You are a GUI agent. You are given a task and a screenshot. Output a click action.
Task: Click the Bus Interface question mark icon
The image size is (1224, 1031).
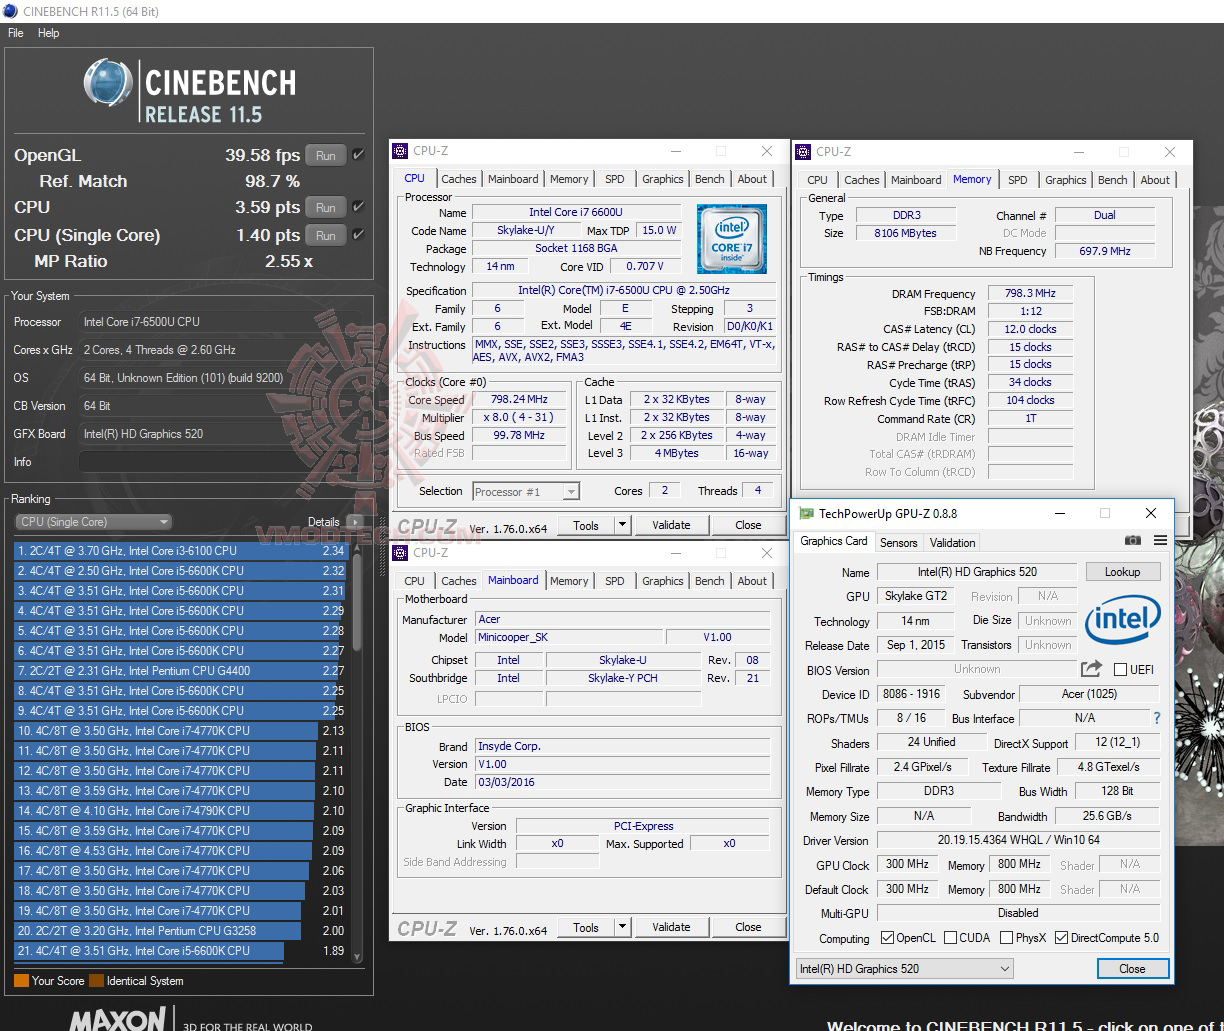tap(1157, 718)
